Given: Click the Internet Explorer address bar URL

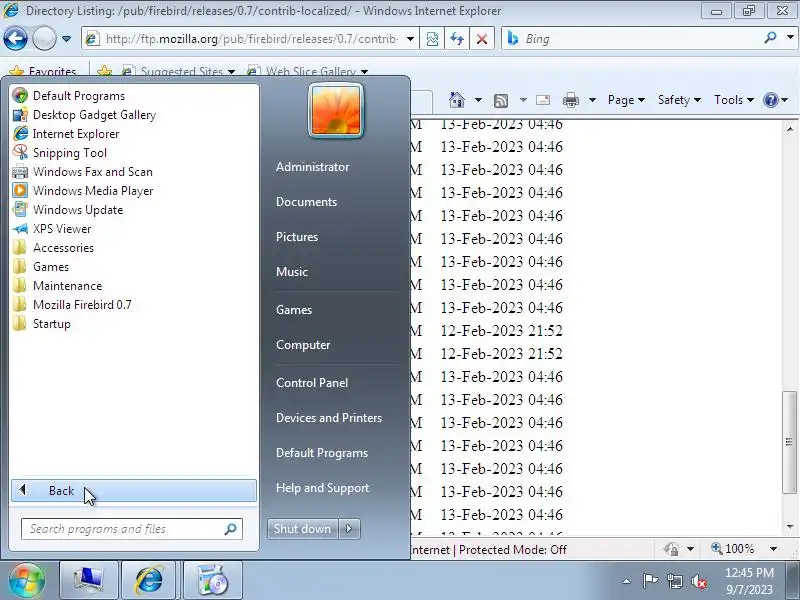Looking at the screenshot, I should click(x=252, y=39).
